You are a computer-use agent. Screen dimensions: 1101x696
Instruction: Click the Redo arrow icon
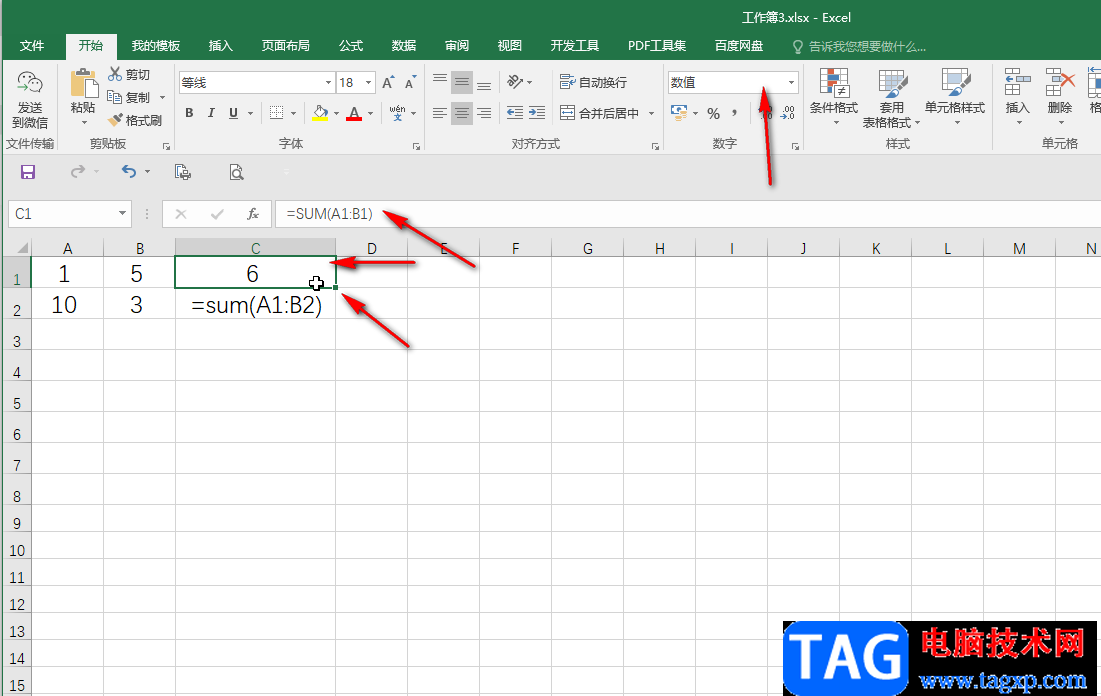[78, 171]
